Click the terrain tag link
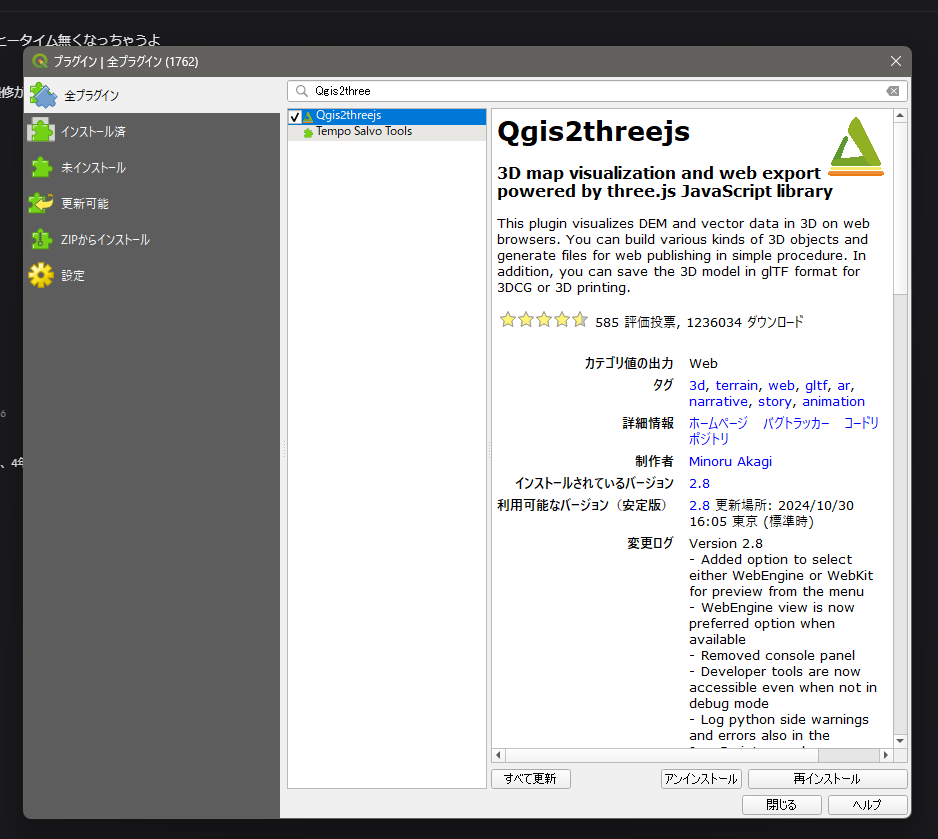The image size is (938, 839). (737, 386)
